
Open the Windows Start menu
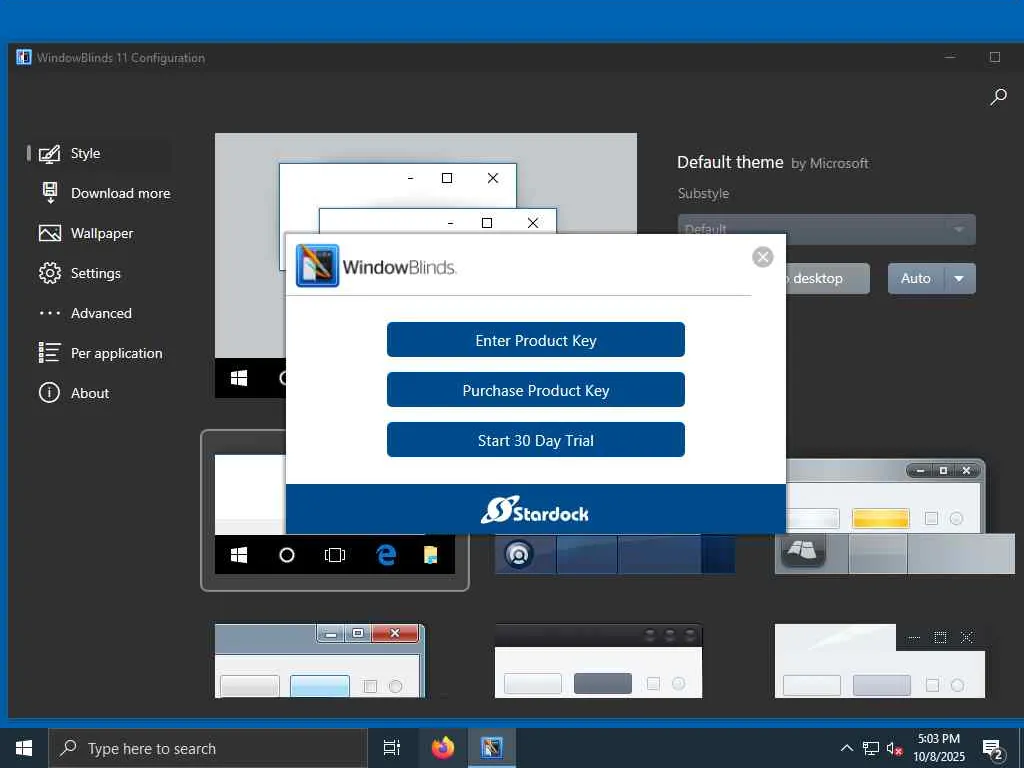(x=24, y=748)
